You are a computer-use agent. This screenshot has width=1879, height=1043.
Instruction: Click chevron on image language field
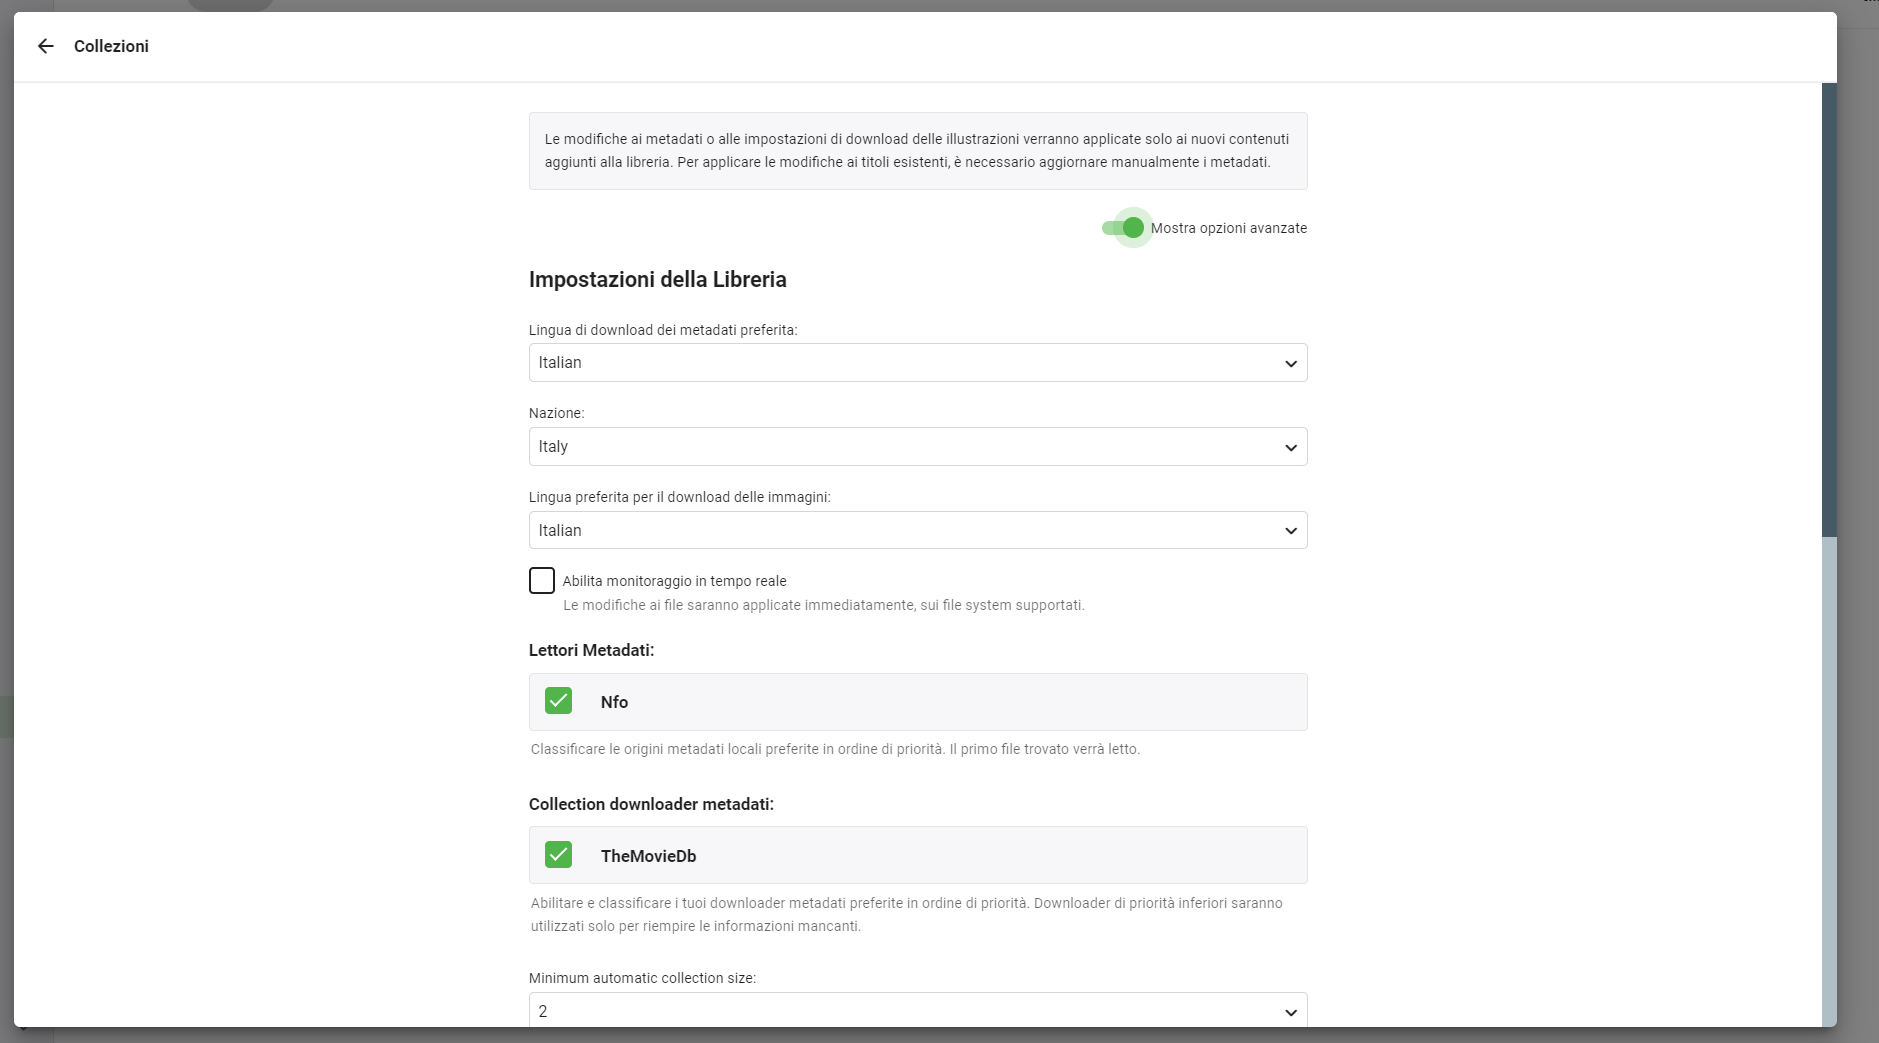click(1290, 530)
